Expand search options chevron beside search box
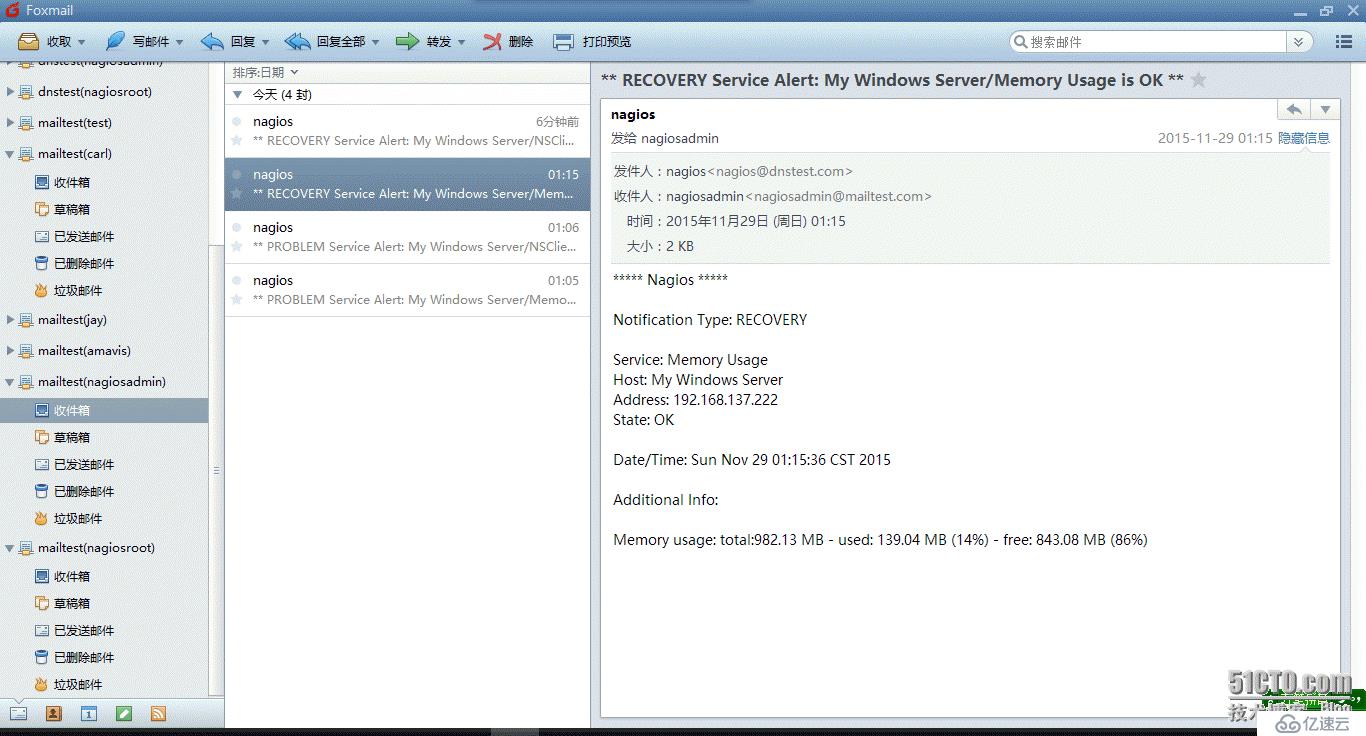This screenshot has height=736, width=1366. 1298,42
